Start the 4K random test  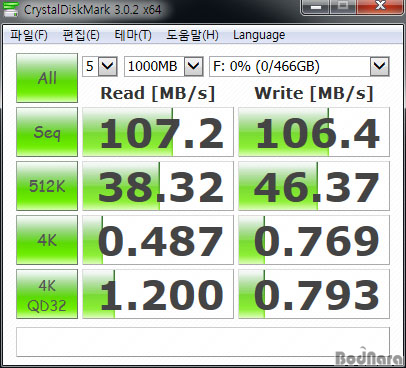click(47, 240)
